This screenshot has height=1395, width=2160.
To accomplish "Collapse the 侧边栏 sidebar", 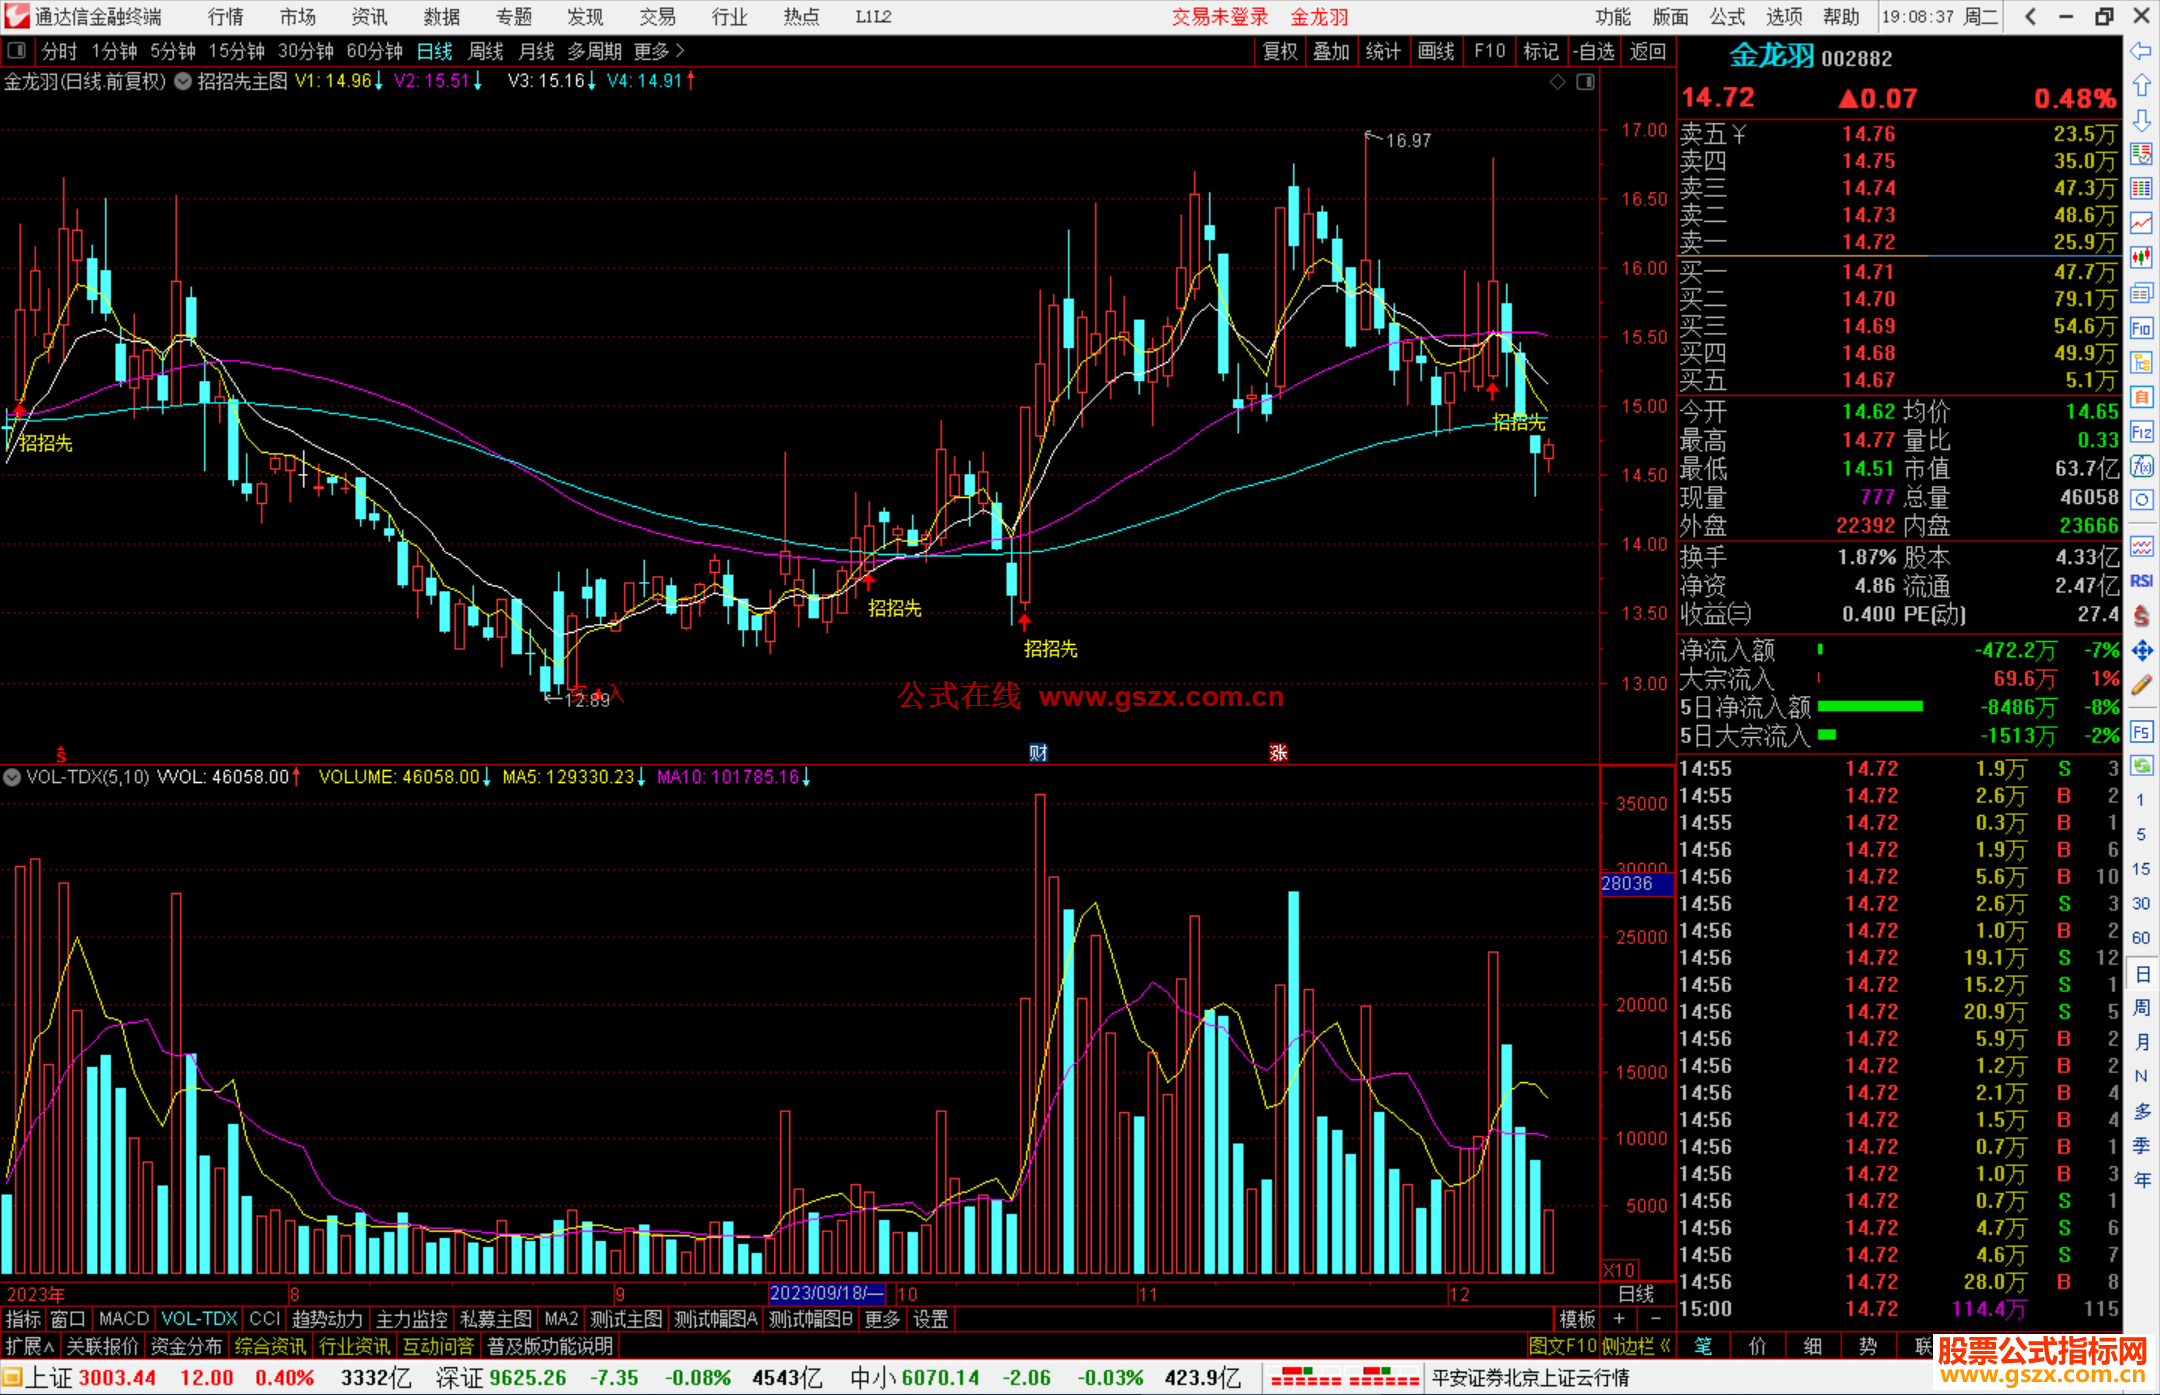I will tap(1636, 1346).
